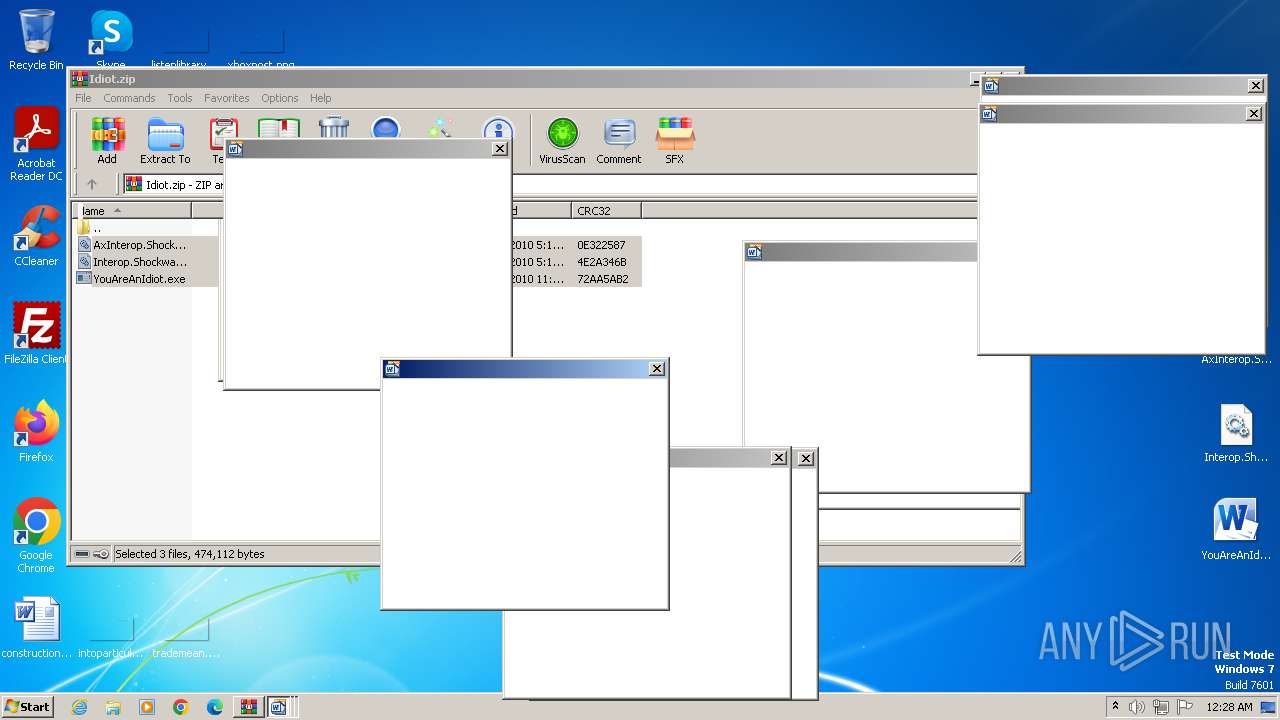The image size is (1280, 720).
Task: Open the Start menu
Action: pos(27,707)
